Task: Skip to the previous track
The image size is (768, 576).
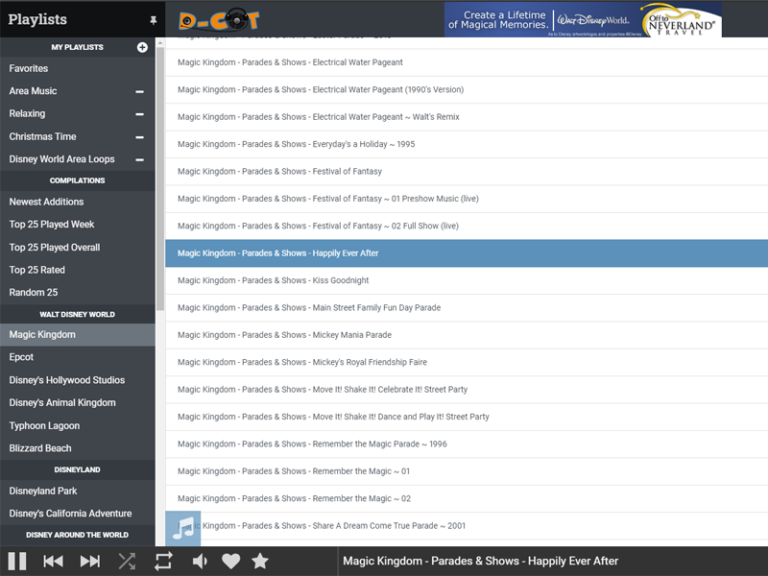Action: coord(53,561)
